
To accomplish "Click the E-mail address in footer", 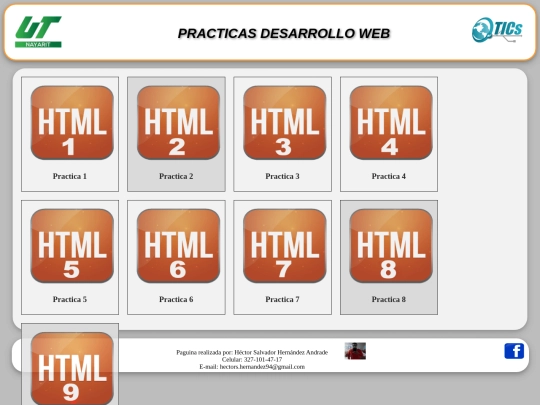I will pyautogui.click(x=252, y=367).
